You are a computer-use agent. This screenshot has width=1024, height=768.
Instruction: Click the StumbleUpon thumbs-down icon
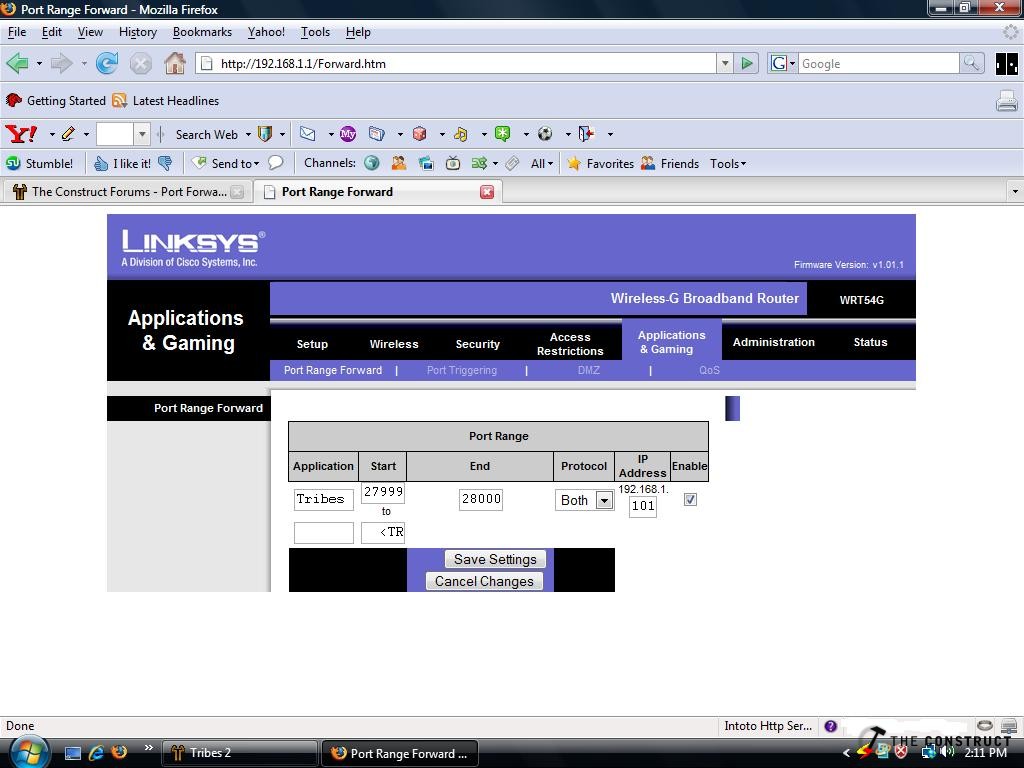pyautogui.click(x=165, y=163)
